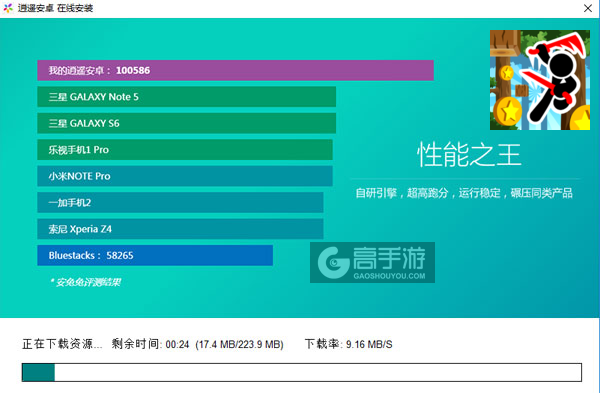Select the 索尼 Xperia Z4 bar
The height and width of the screenshot is (393, 600).
tap(180, 229)
